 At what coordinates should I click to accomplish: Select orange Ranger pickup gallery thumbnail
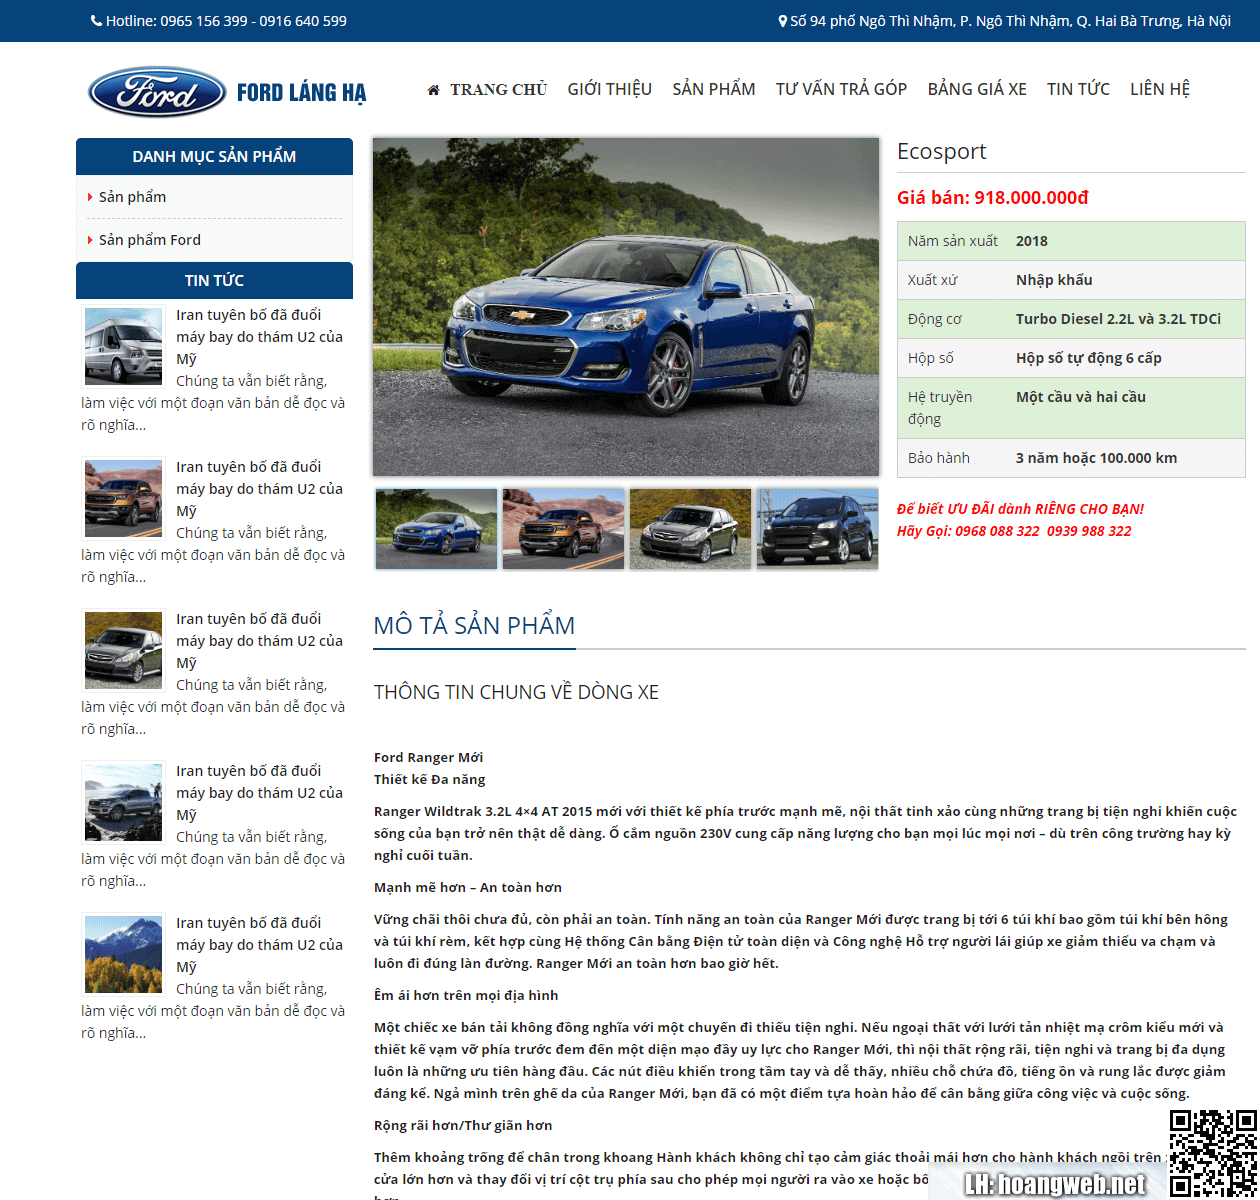(x=563, y=529)
